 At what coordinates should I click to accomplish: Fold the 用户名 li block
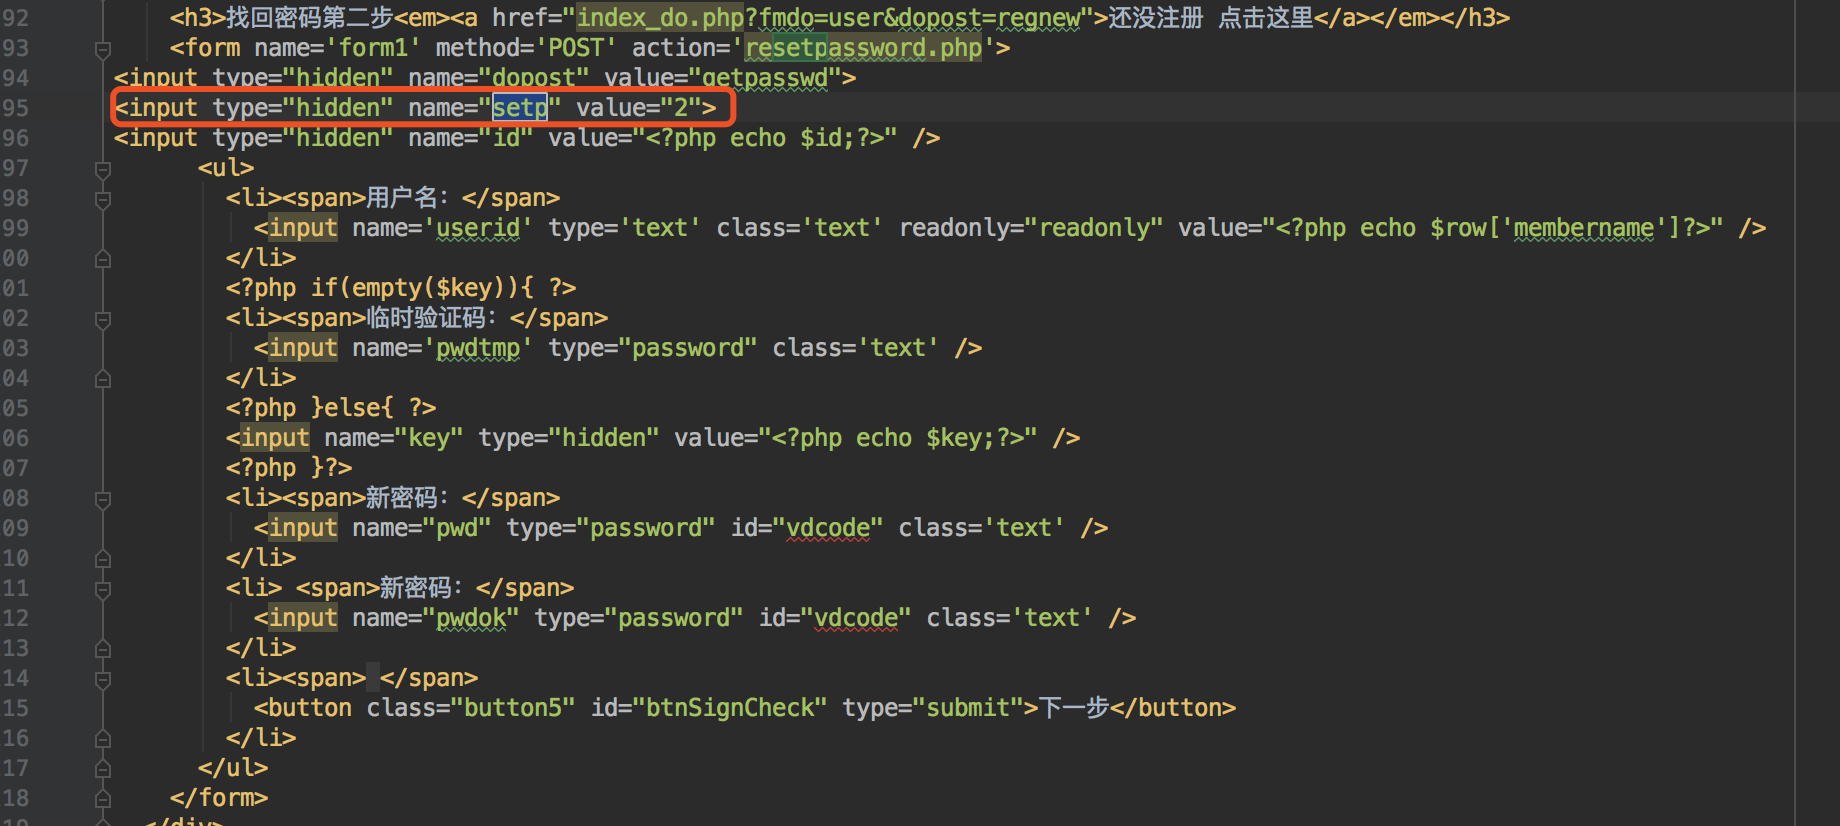pyautogui.click(x=102, y=199)
